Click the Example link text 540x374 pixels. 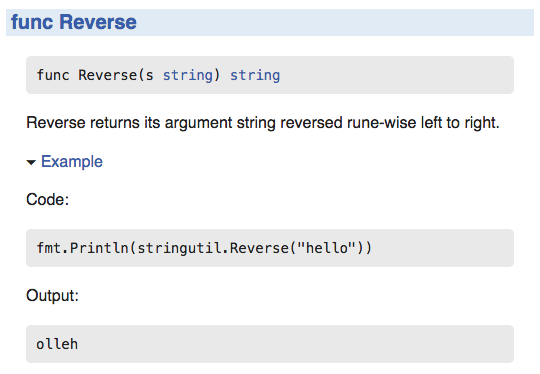(x=72, y=162)
